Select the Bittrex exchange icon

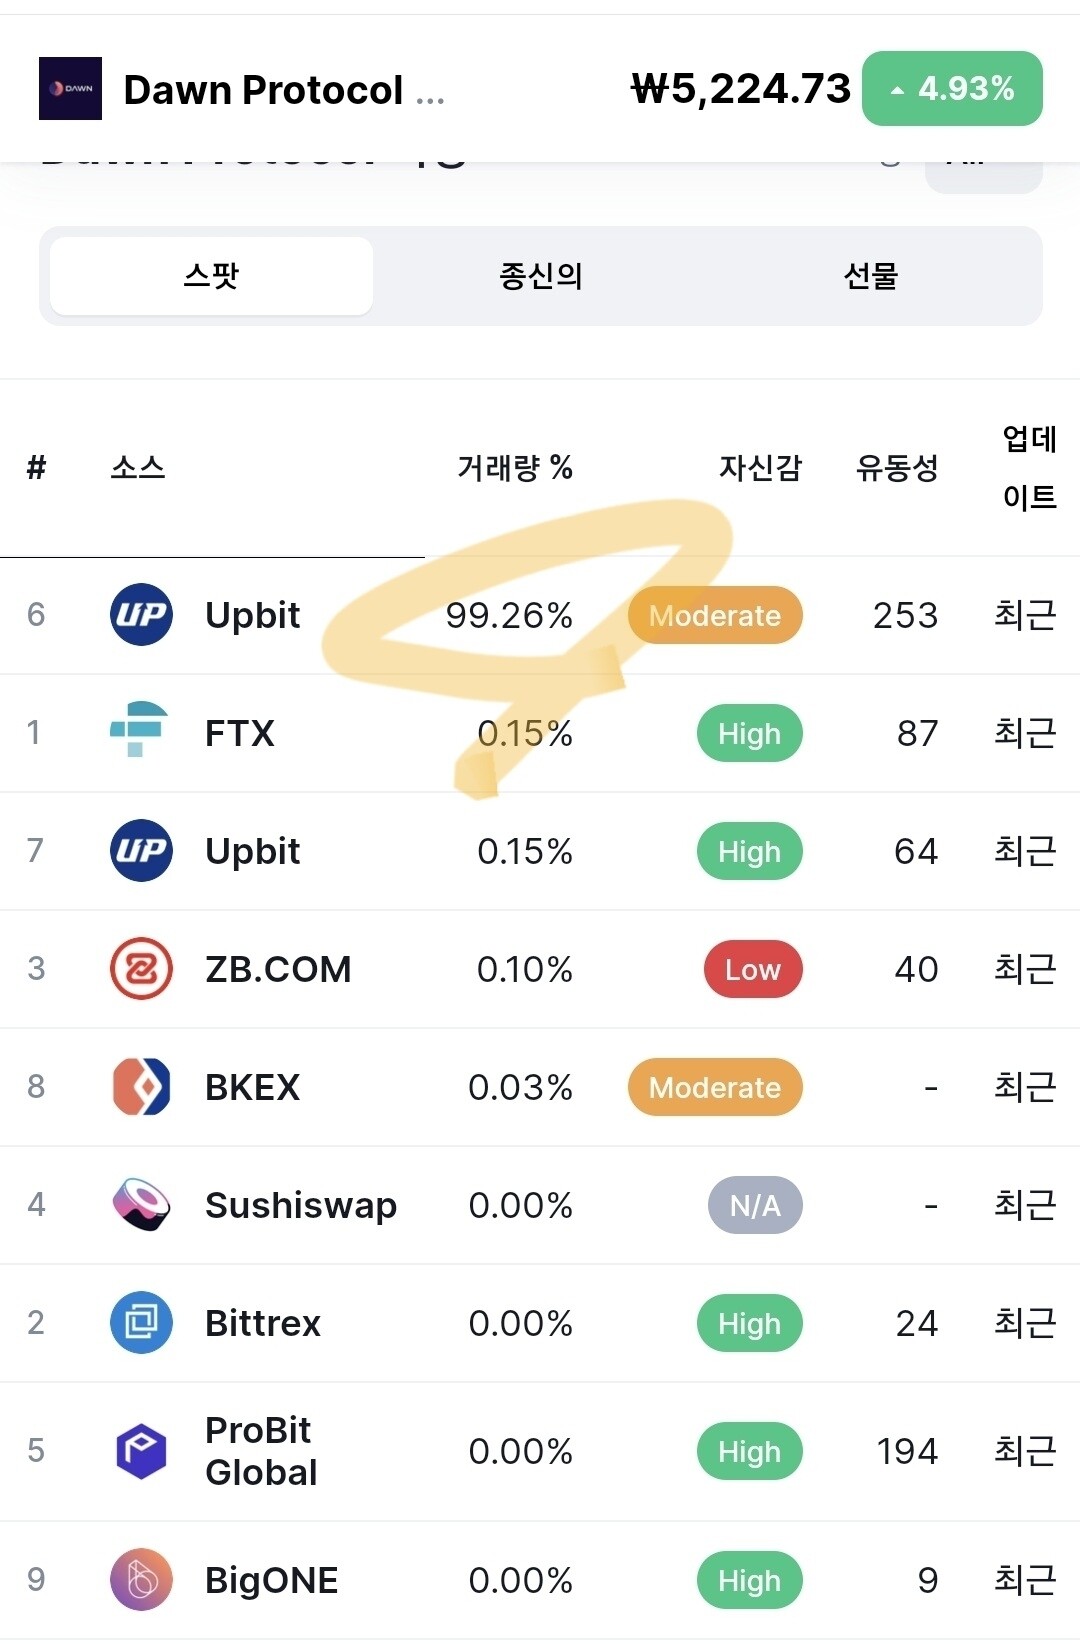coord(141,1323)
